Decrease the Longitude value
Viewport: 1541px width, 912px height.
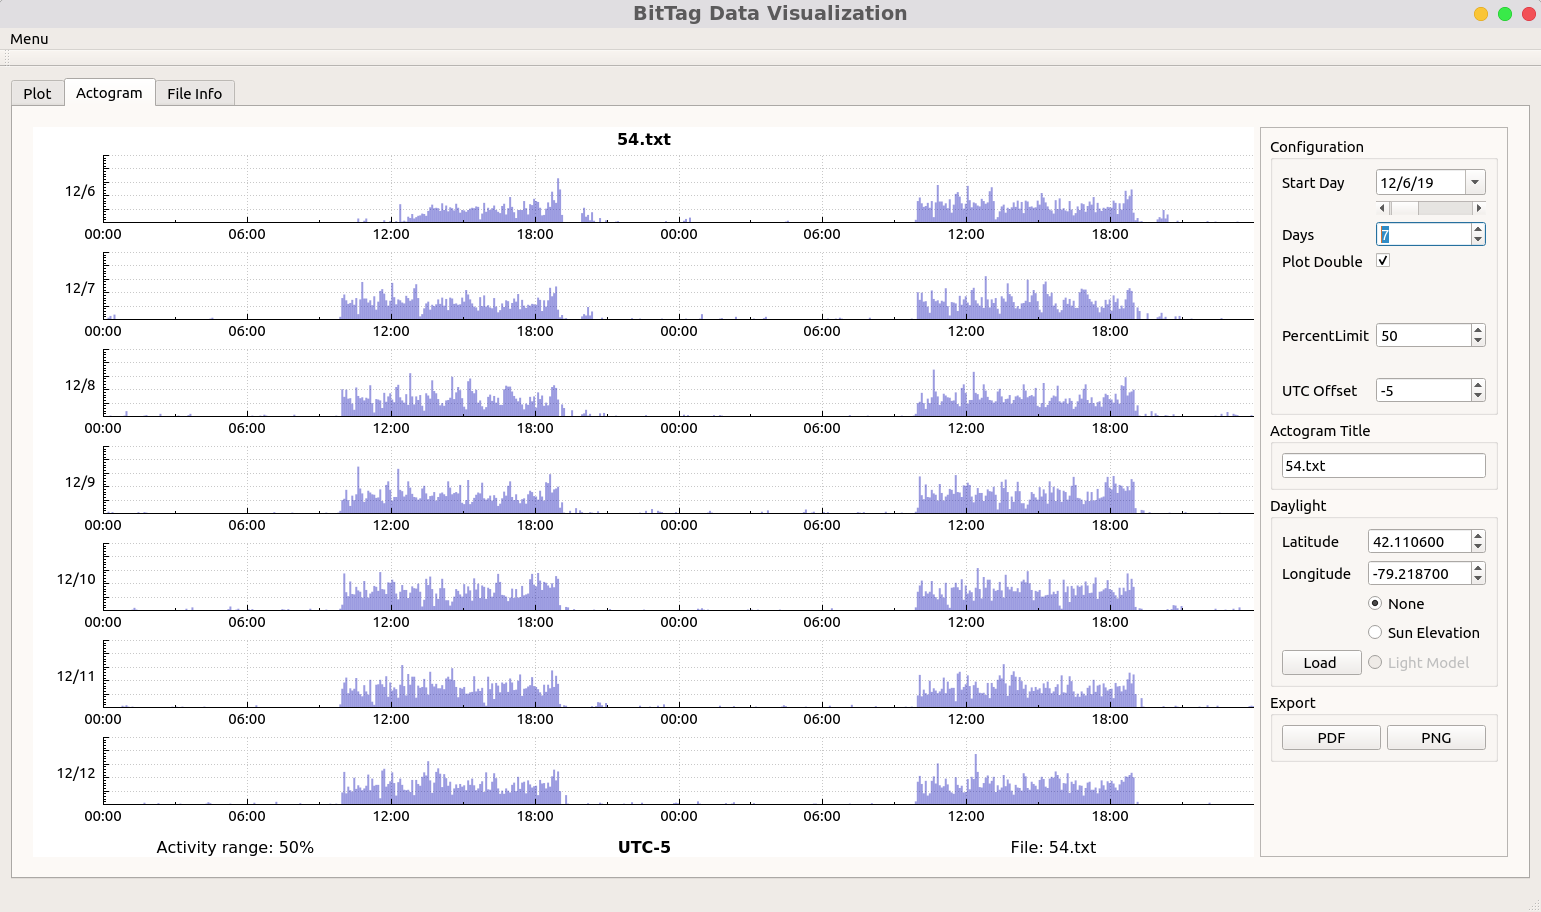pyautogui.click(x=1478, y=579)
